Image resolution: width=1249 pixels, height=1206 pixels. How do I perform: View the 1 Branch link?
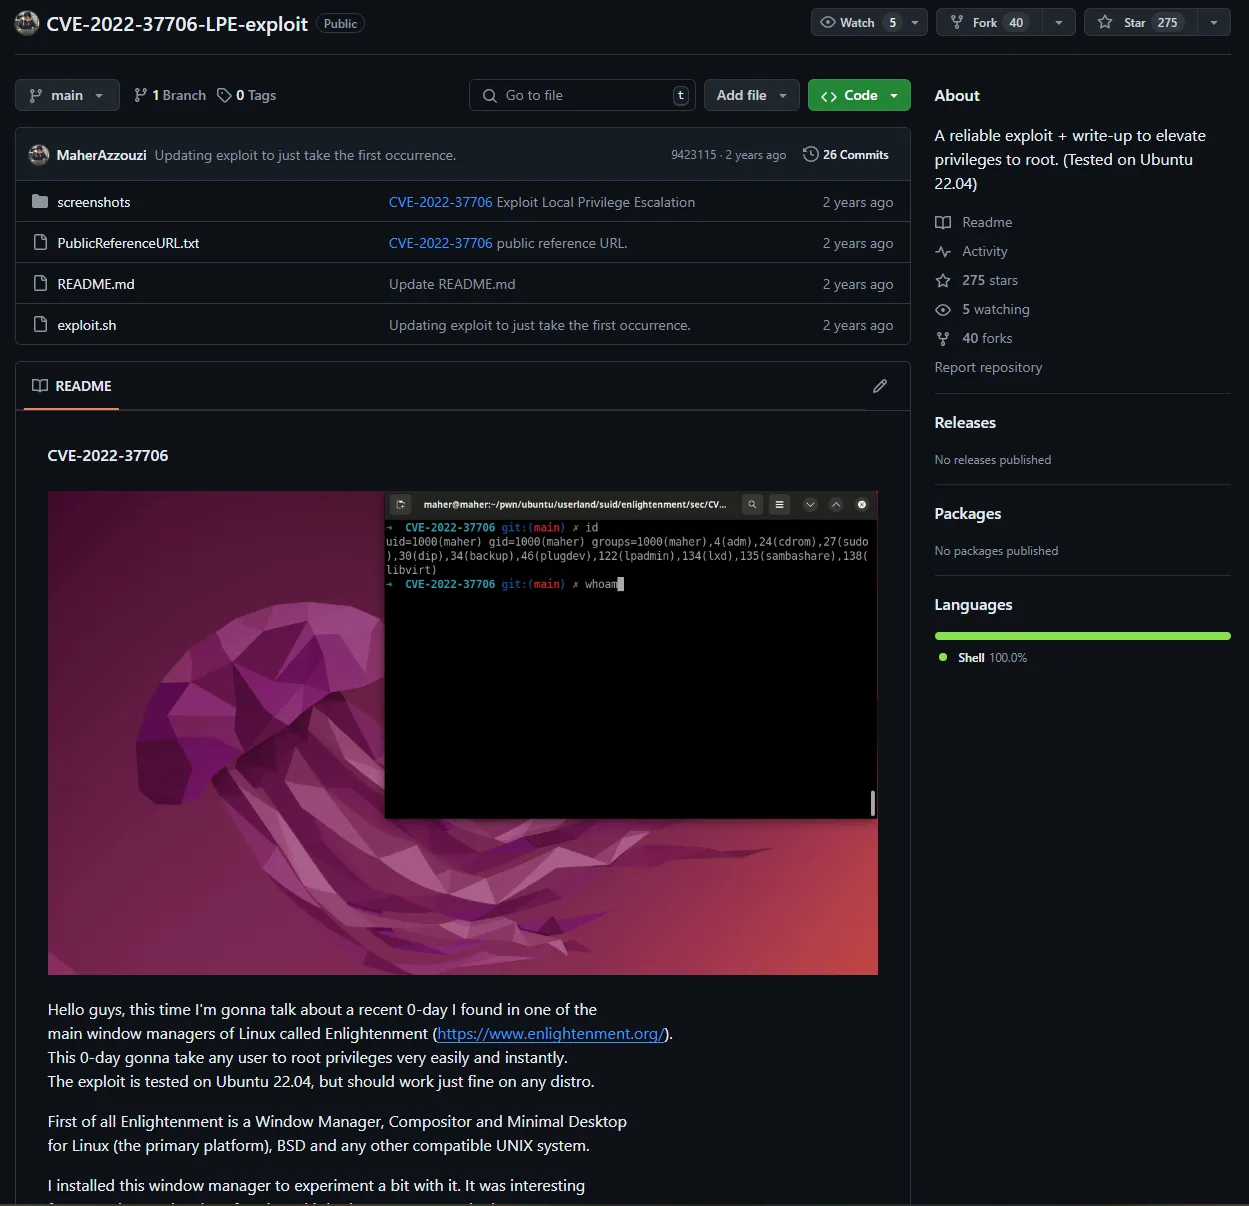coord(170,95)
